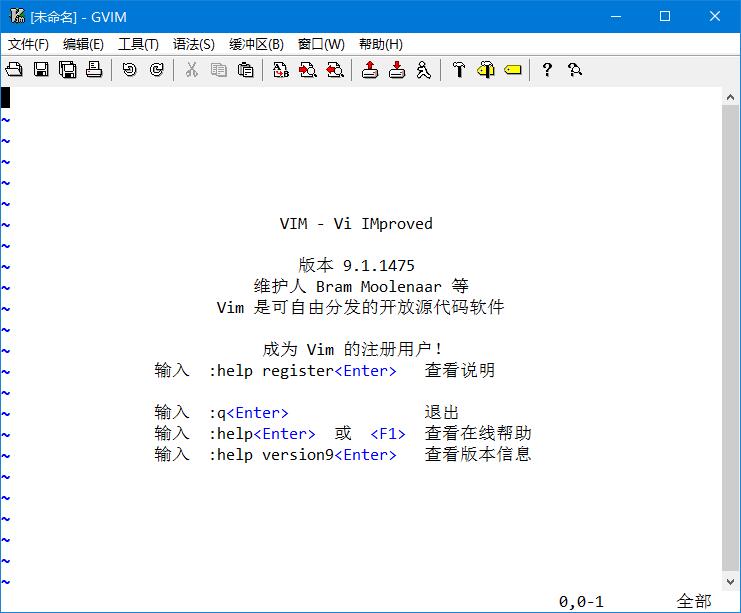This screenshot has width=741, height=613.
Task: Click the Save All files icon
Action: [x=68, y=70]
